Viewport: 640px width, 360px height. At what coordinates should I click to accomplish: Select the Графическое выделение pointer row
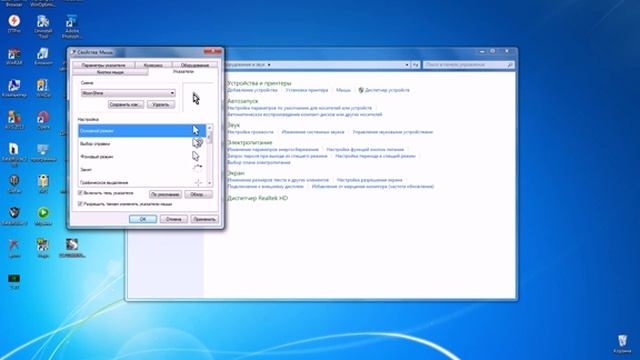coord(142,182)
